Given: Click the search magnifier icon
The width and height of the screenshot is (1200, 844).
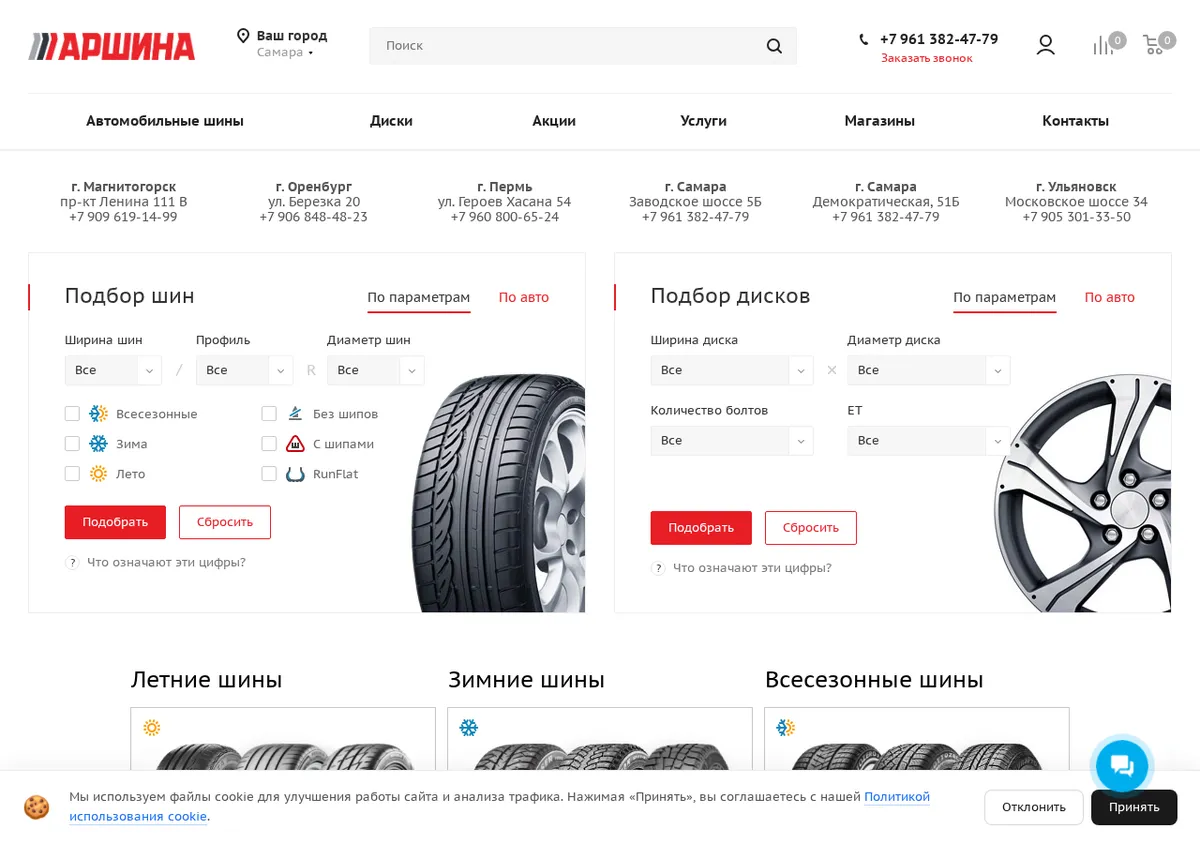Looking at the screenshot, I should pyautogui.click(x=774, y=46).
